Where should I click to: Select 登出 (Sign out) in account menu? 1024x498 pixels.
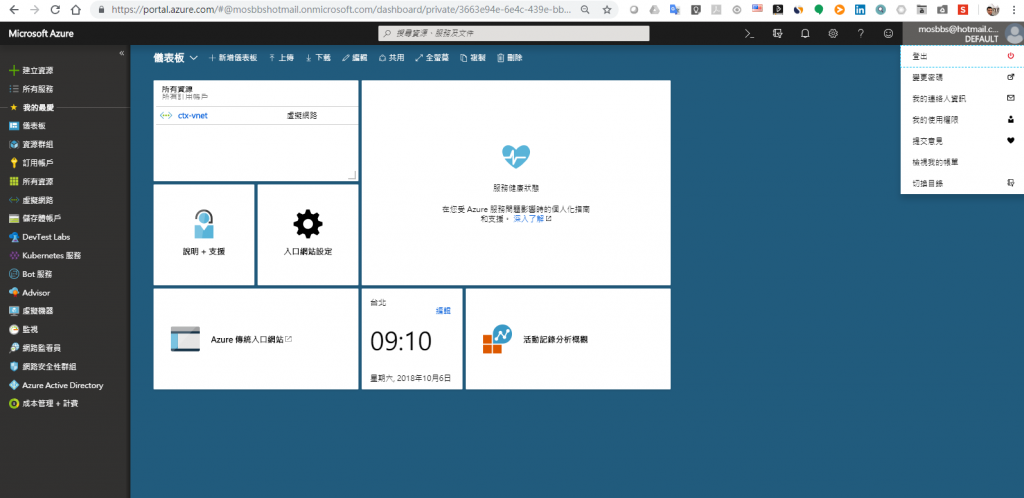pos(963,57)
